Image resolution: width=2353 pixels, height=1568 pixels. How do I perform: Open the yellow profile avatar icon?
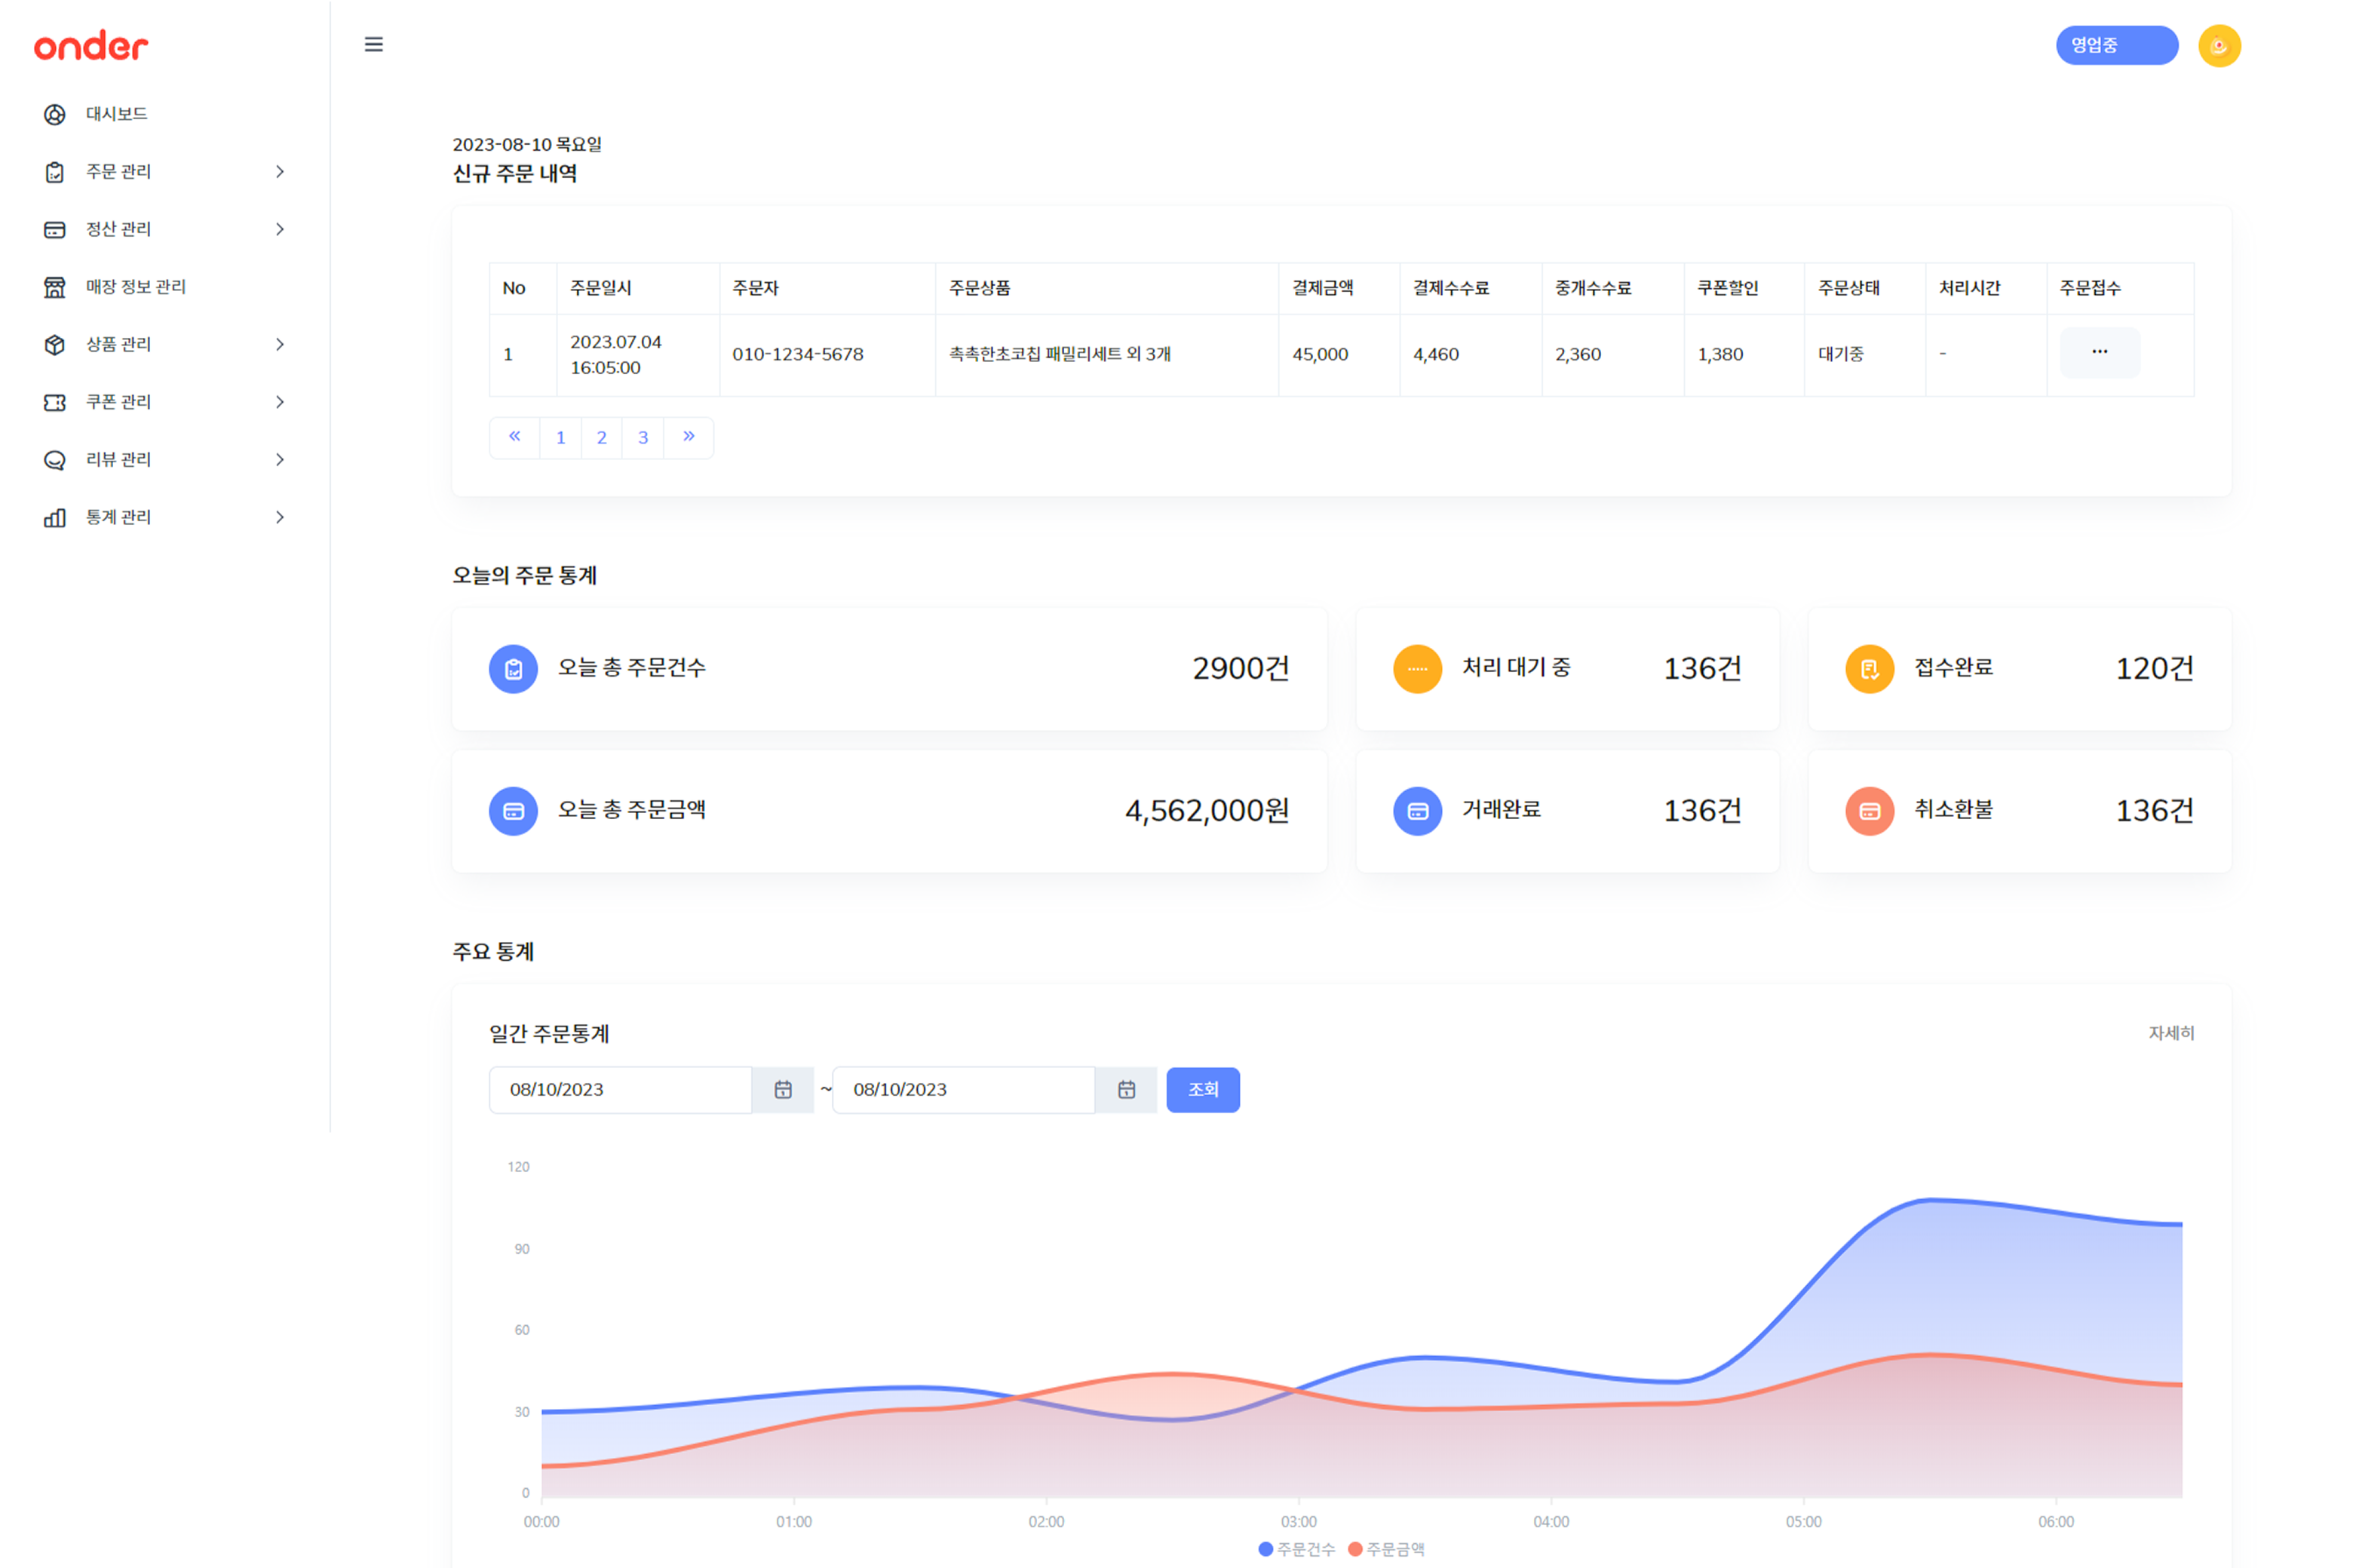[x=2218, y=46]
